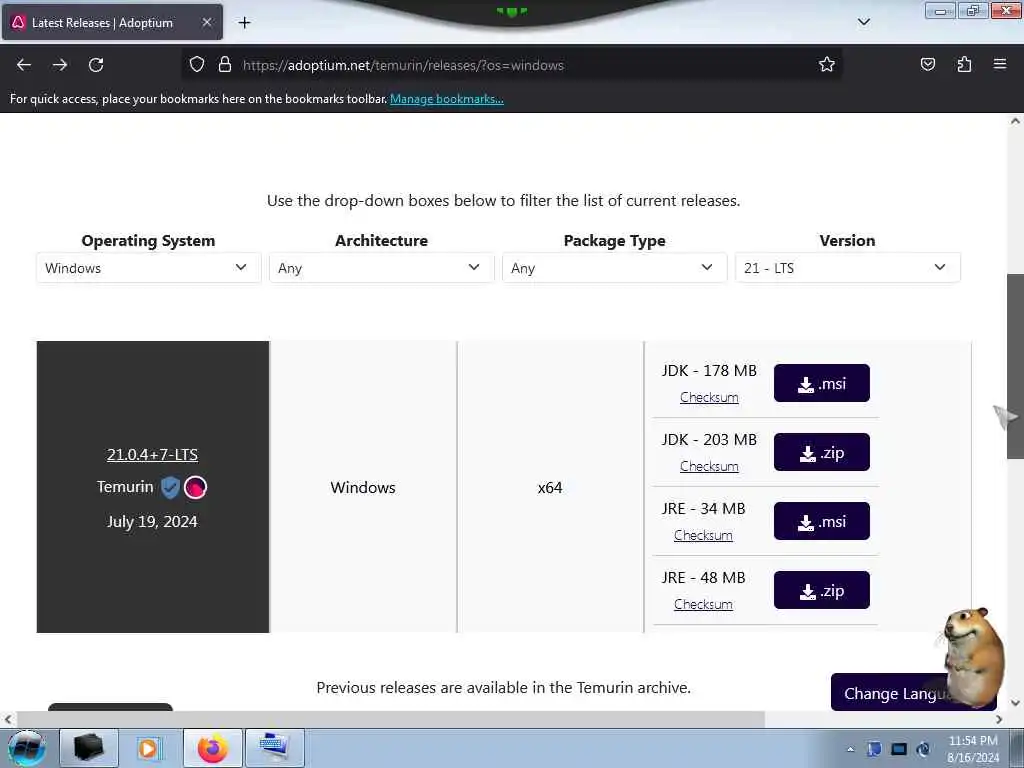The width and height of the screenshot is (1024, 768).
Task: Select the Latest Releases | Adoptium tab
Action: point(112,23)
